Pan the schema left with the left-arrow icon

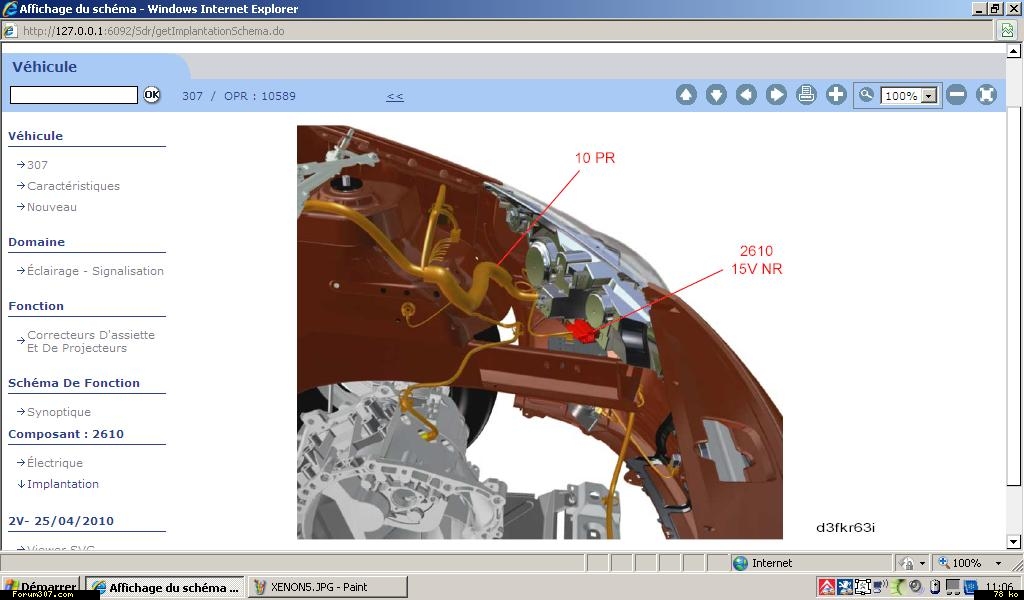coord(746,95)
